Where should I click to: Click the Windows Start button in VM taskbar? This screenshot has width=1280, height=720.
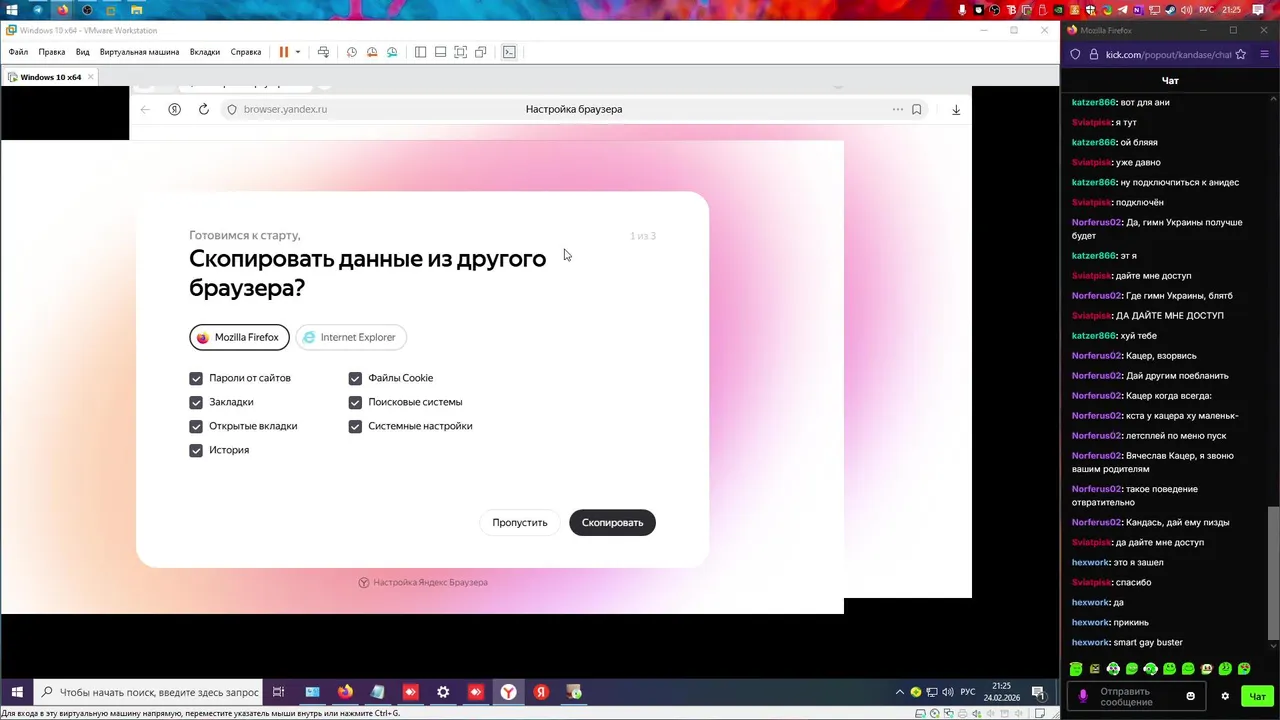[x=17, y=692]
